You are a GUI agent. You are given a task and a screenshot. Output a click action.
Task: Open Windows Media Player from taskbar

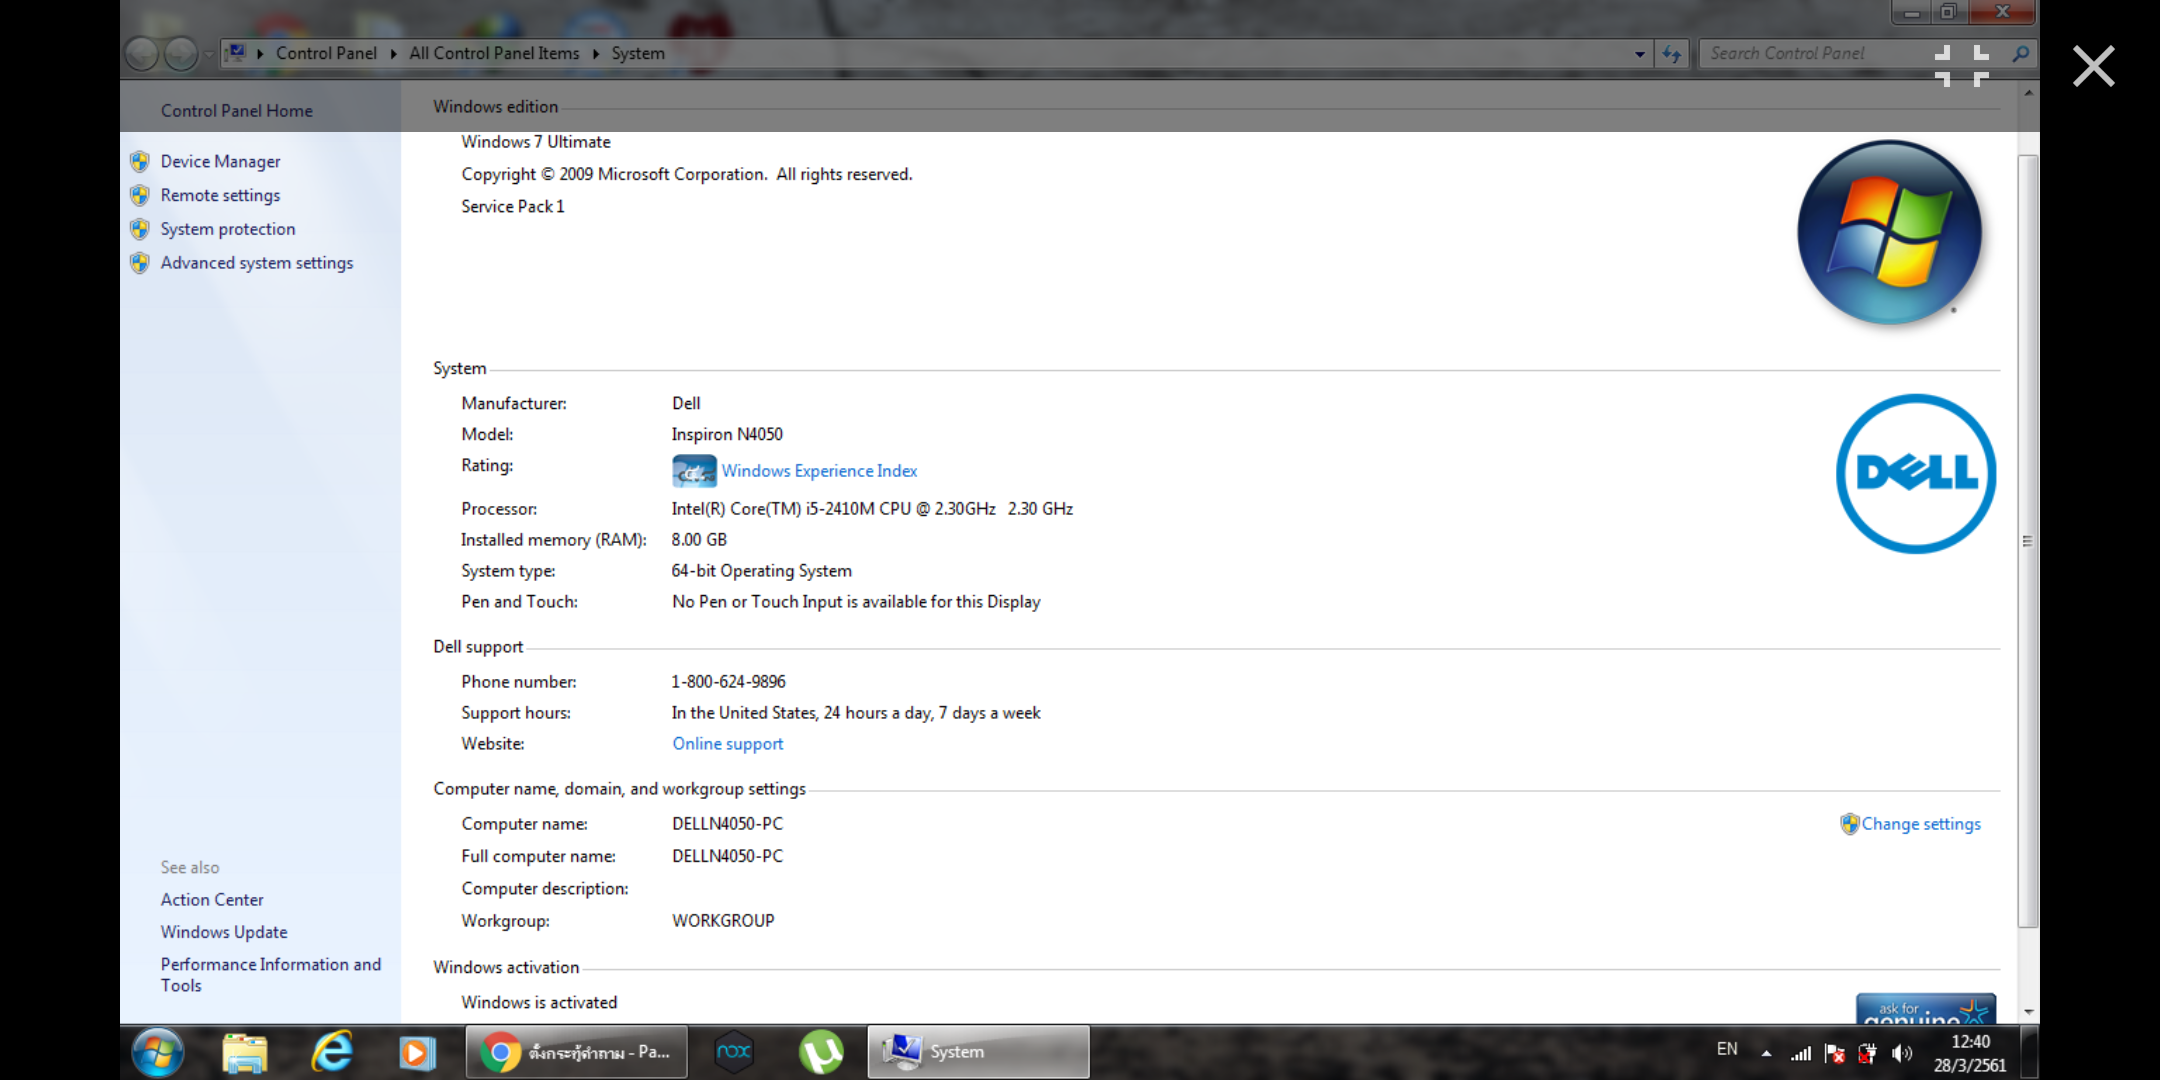coord(417,1053)
